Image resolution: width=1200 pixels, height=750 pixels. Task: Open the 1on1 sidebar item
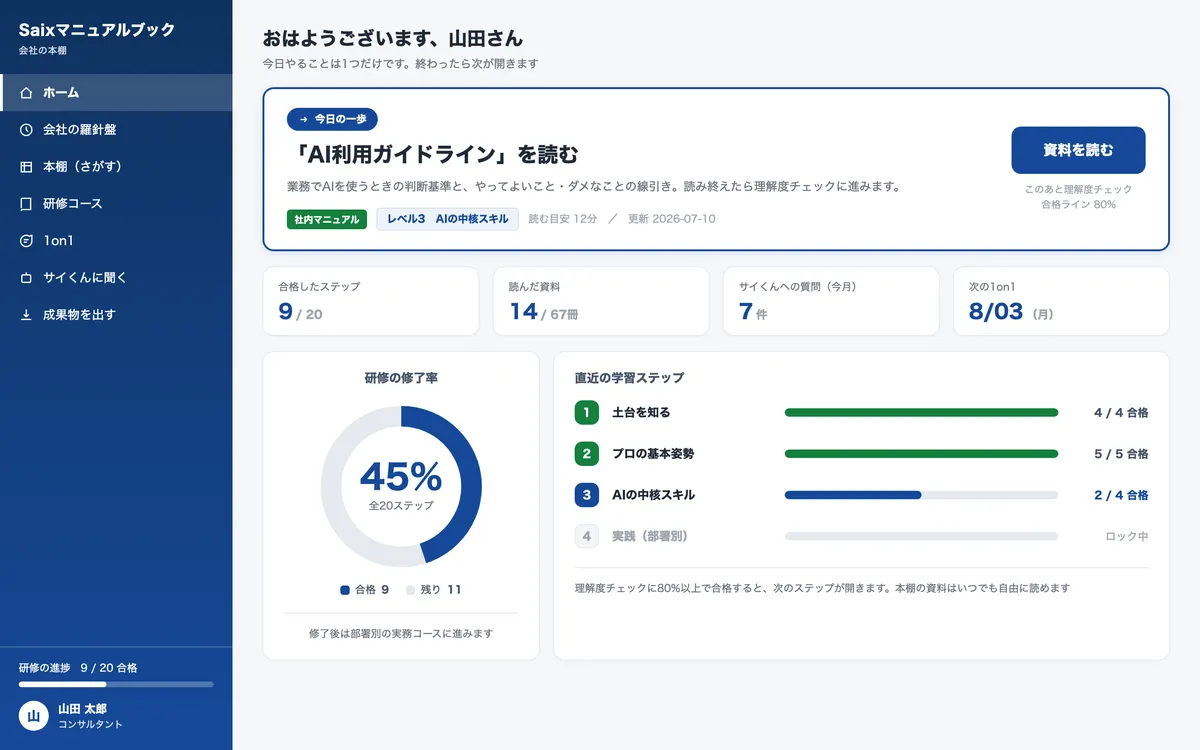116,241
